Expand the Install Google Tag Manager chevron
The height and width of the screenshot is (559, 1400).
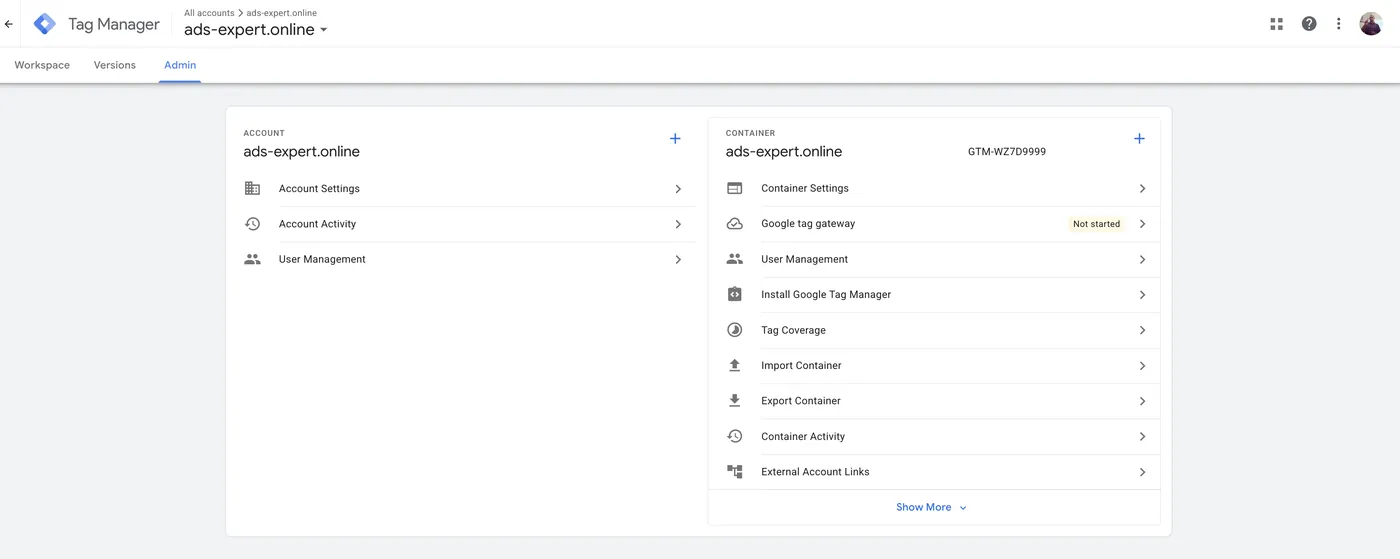pos(1142,295)
